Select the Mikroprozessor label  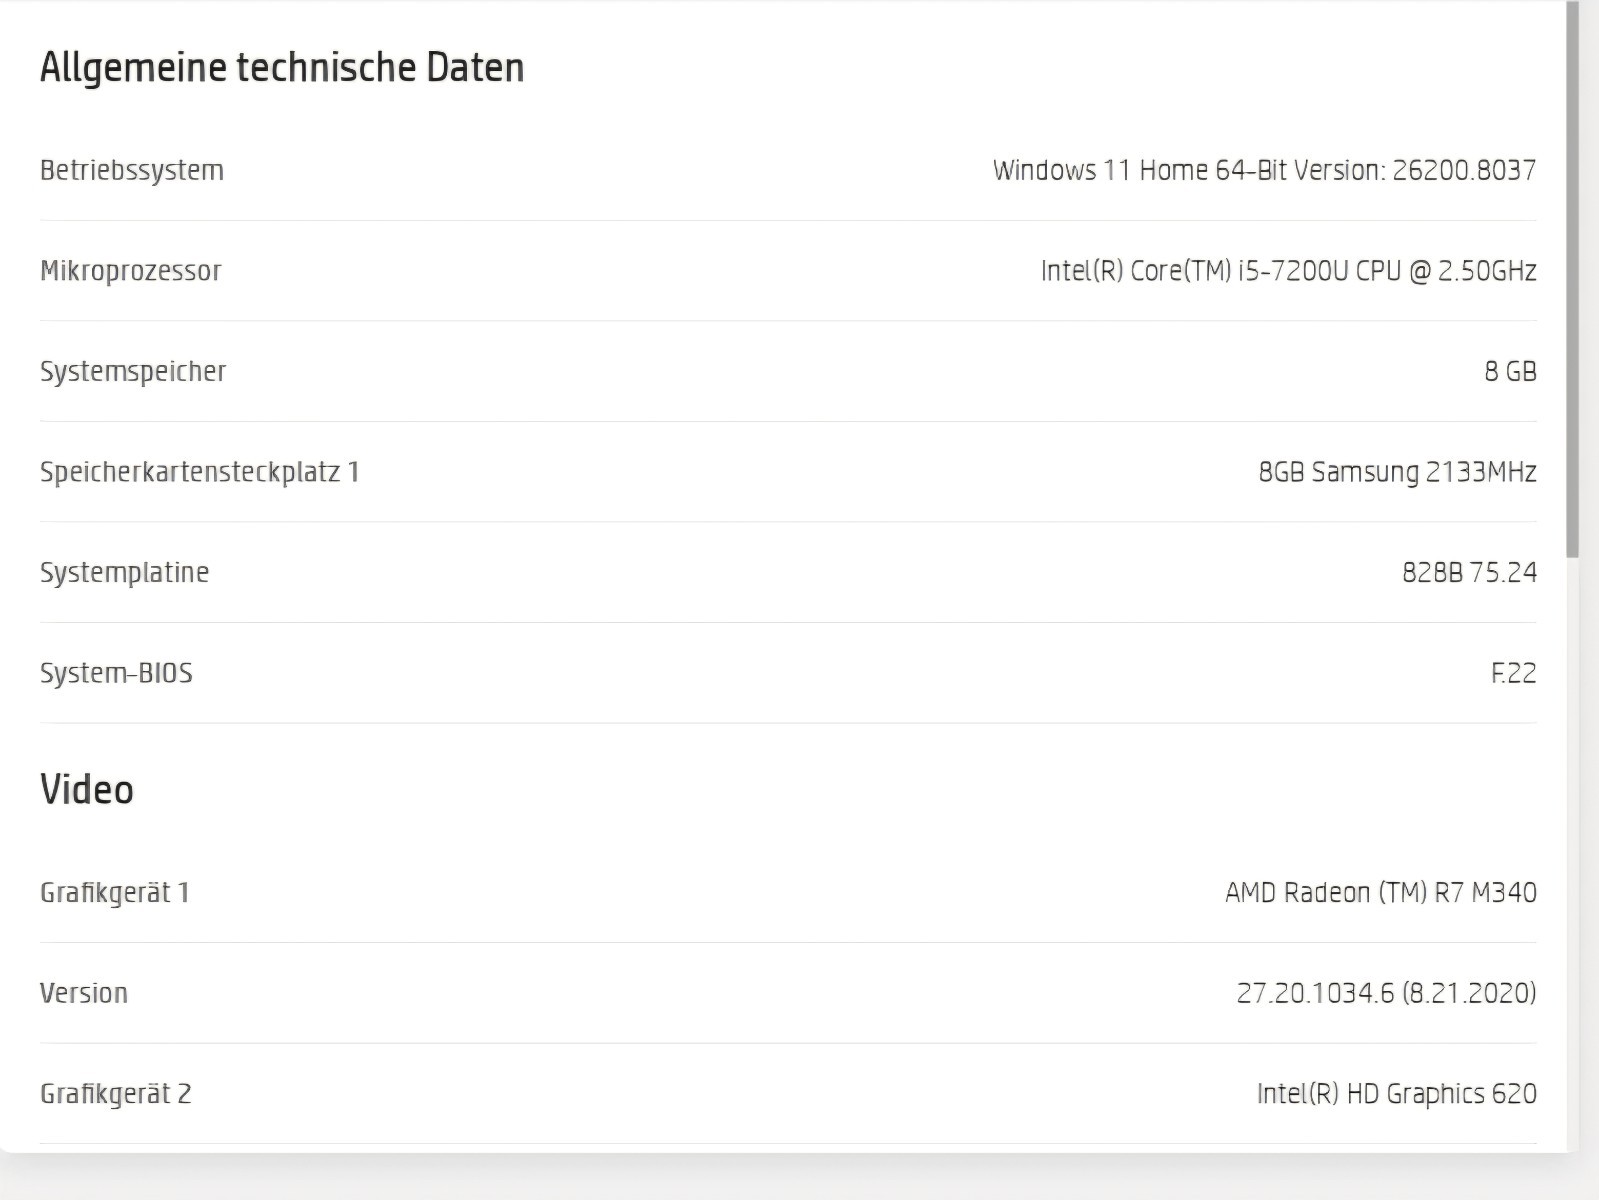point(131,271)
